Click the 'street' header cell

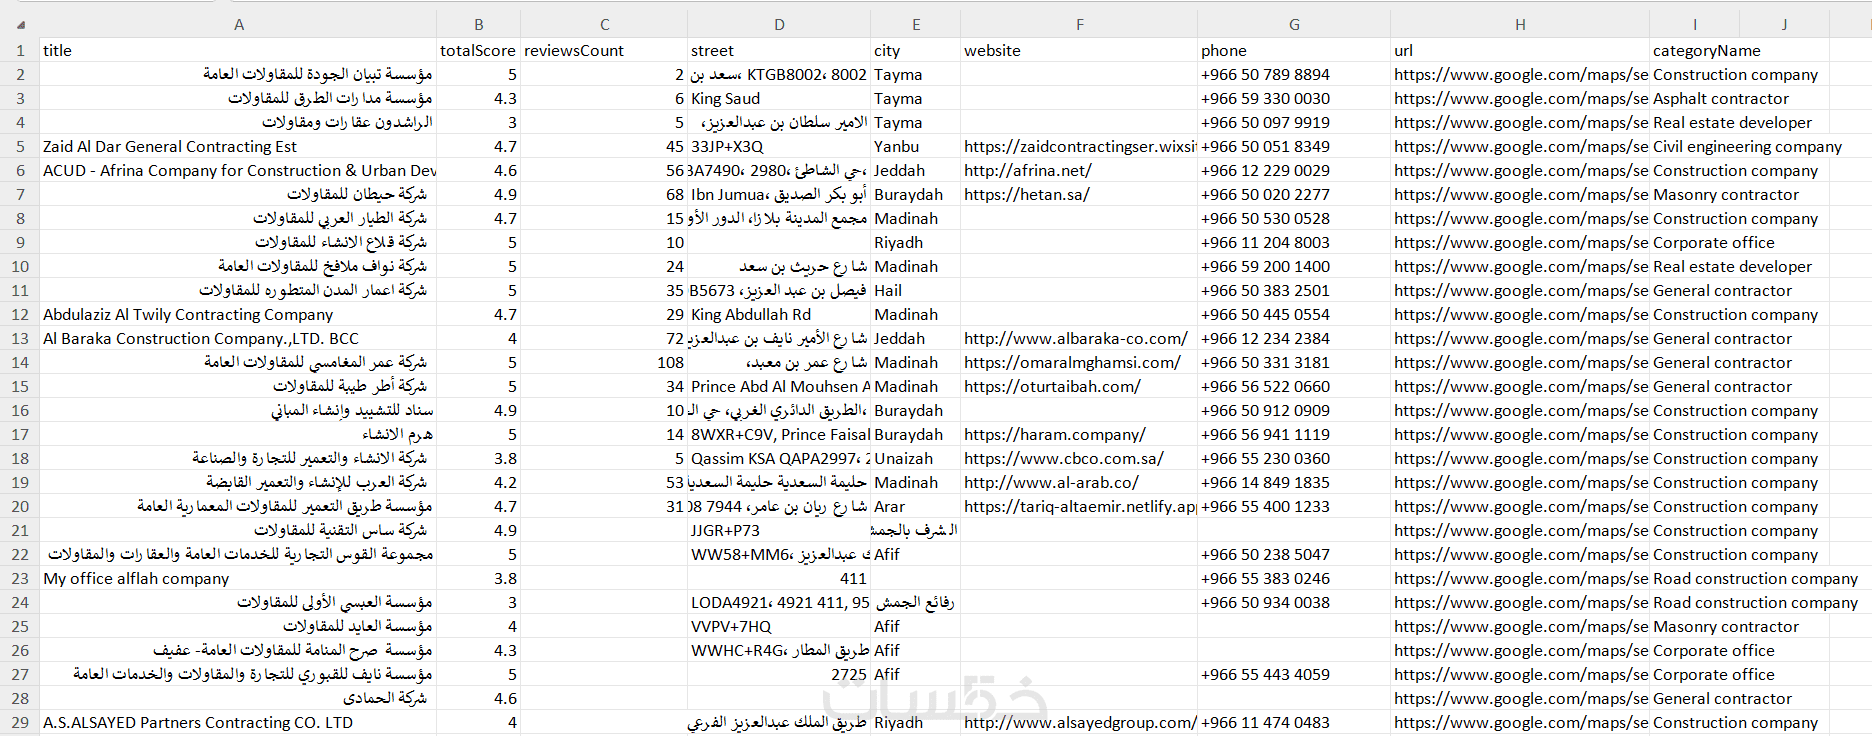pyautogui.click(x=779, y=50)
